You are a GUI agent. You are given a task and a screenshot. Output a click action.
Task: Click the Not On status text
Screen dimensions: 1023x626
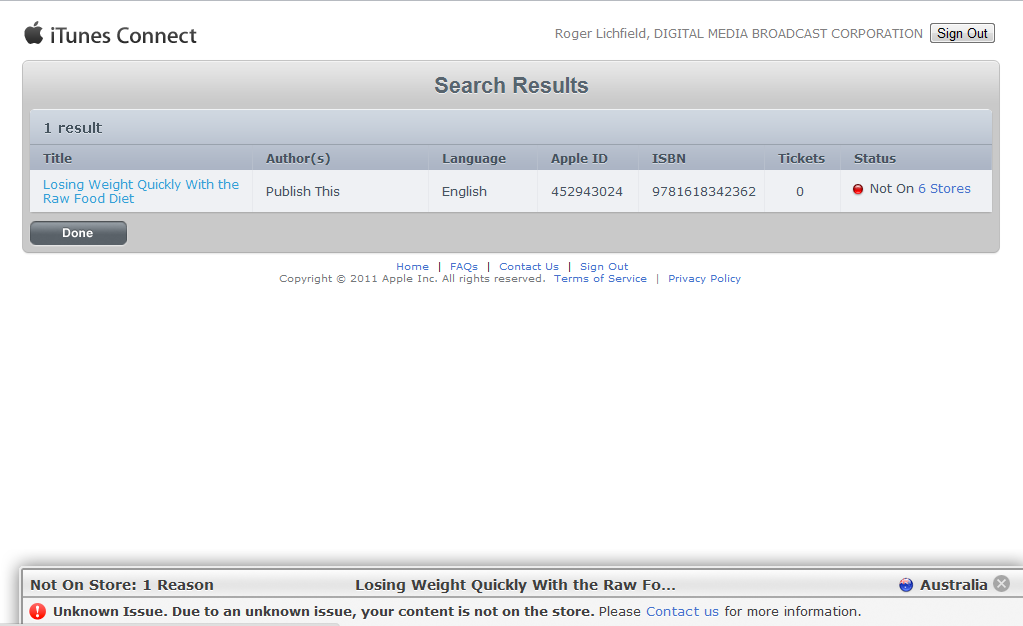[892, 189]
